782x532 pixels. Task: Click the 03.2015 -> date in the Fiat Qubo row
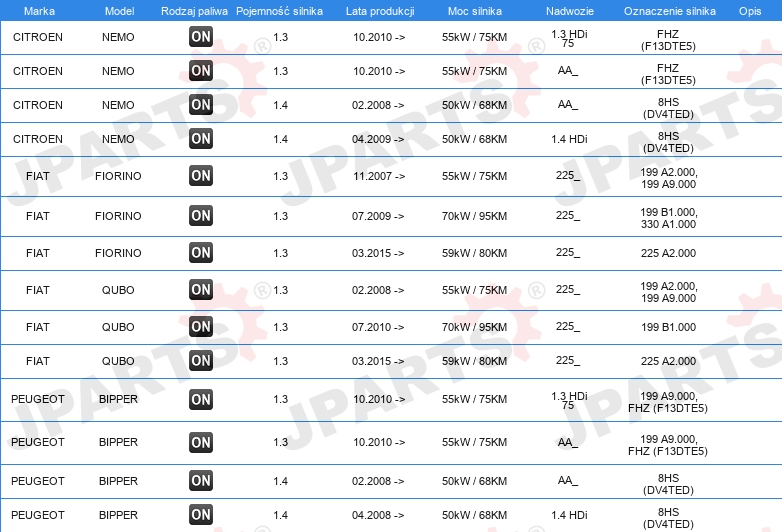pyautogui.click(x=378, y=361)
